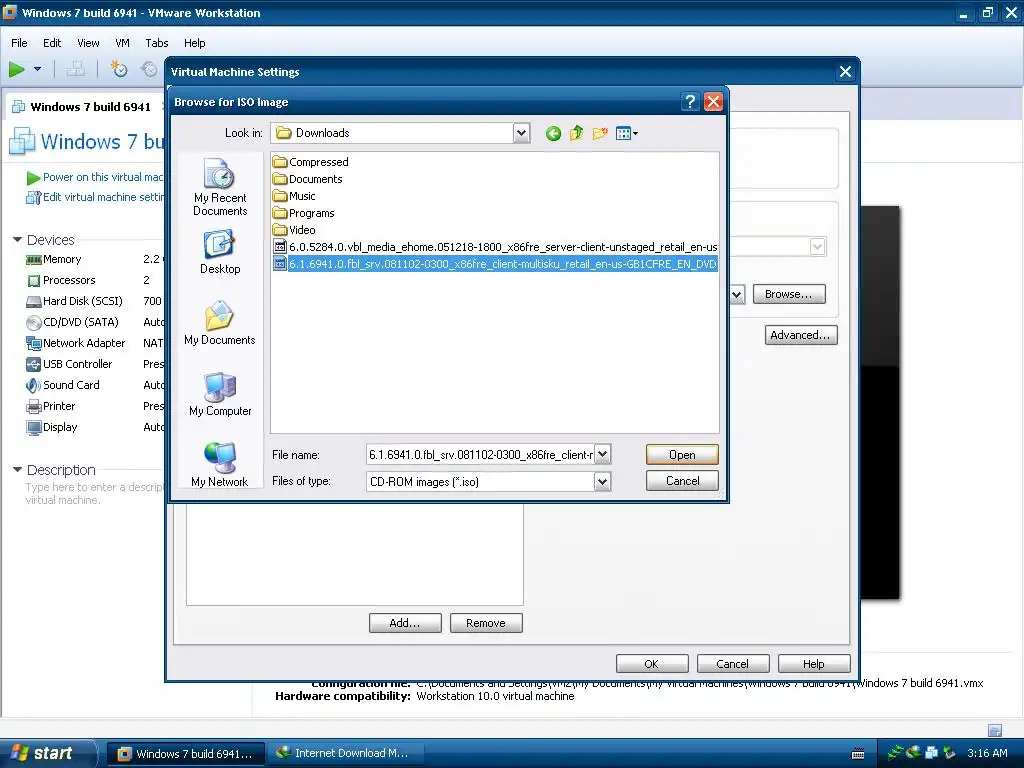Open the VM menu
This screenshot has width=1024, height=768.
coord(122,43)
